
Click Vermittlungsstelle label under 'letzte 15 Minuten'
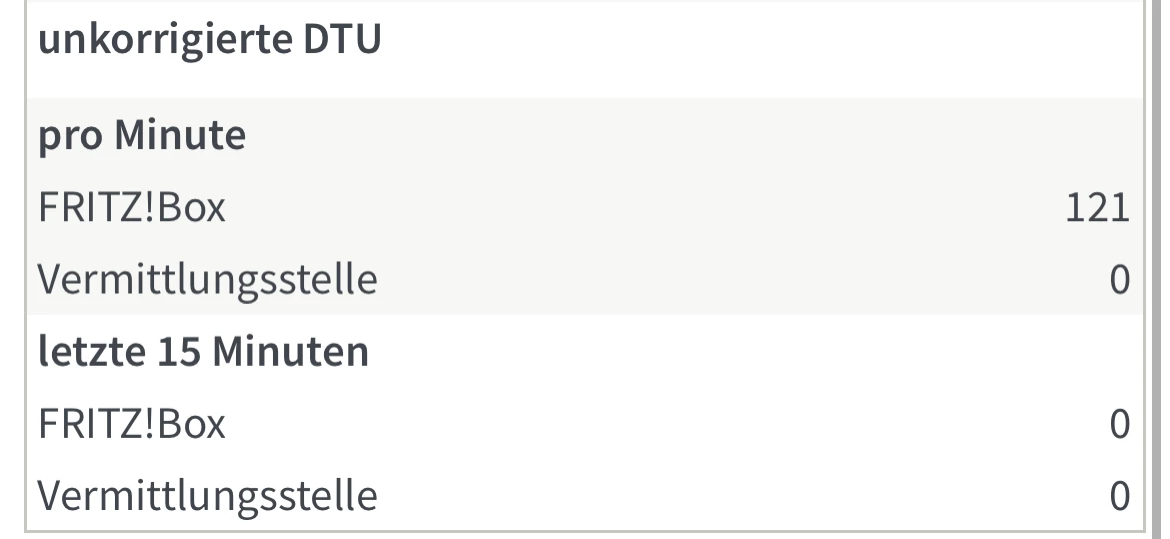point(207,496)
